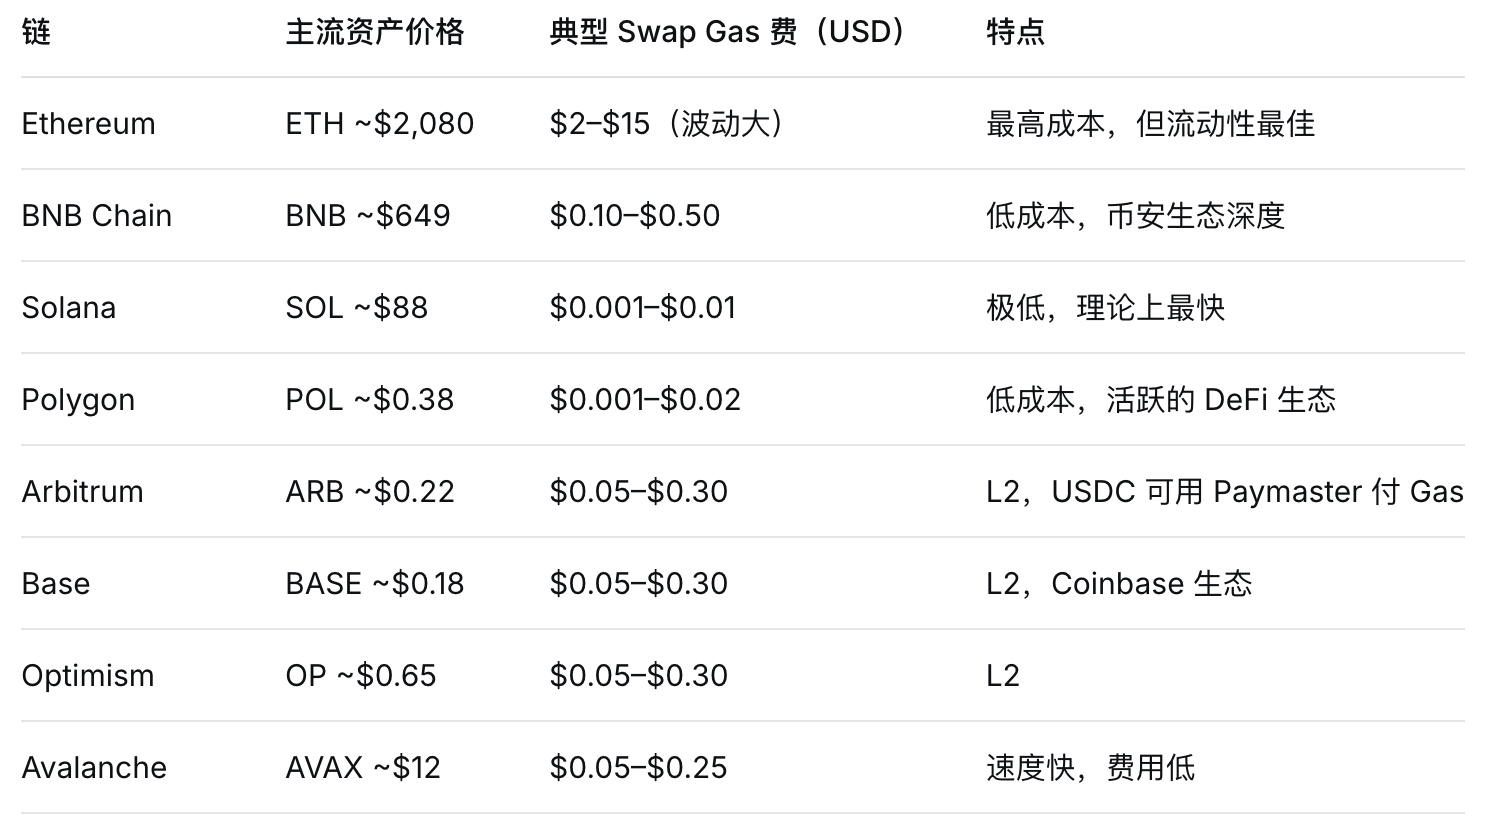Image resolution: width=1494 pixels, height=820 pixels.
Task: Click the 主流资产价格 column header
Action: [375, 32]
